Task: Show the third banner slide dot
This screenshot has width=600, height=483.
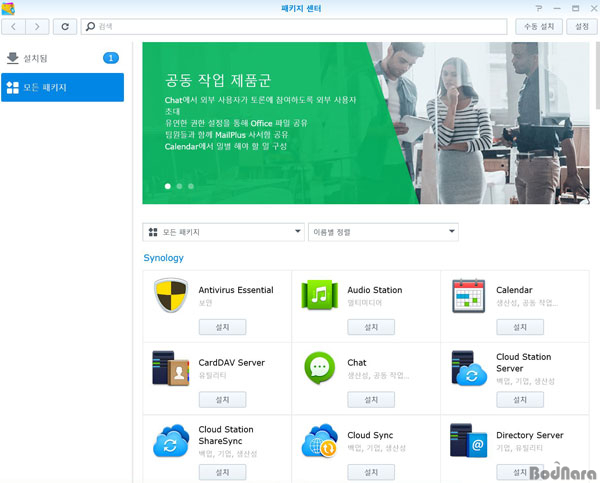Action: 191,186
